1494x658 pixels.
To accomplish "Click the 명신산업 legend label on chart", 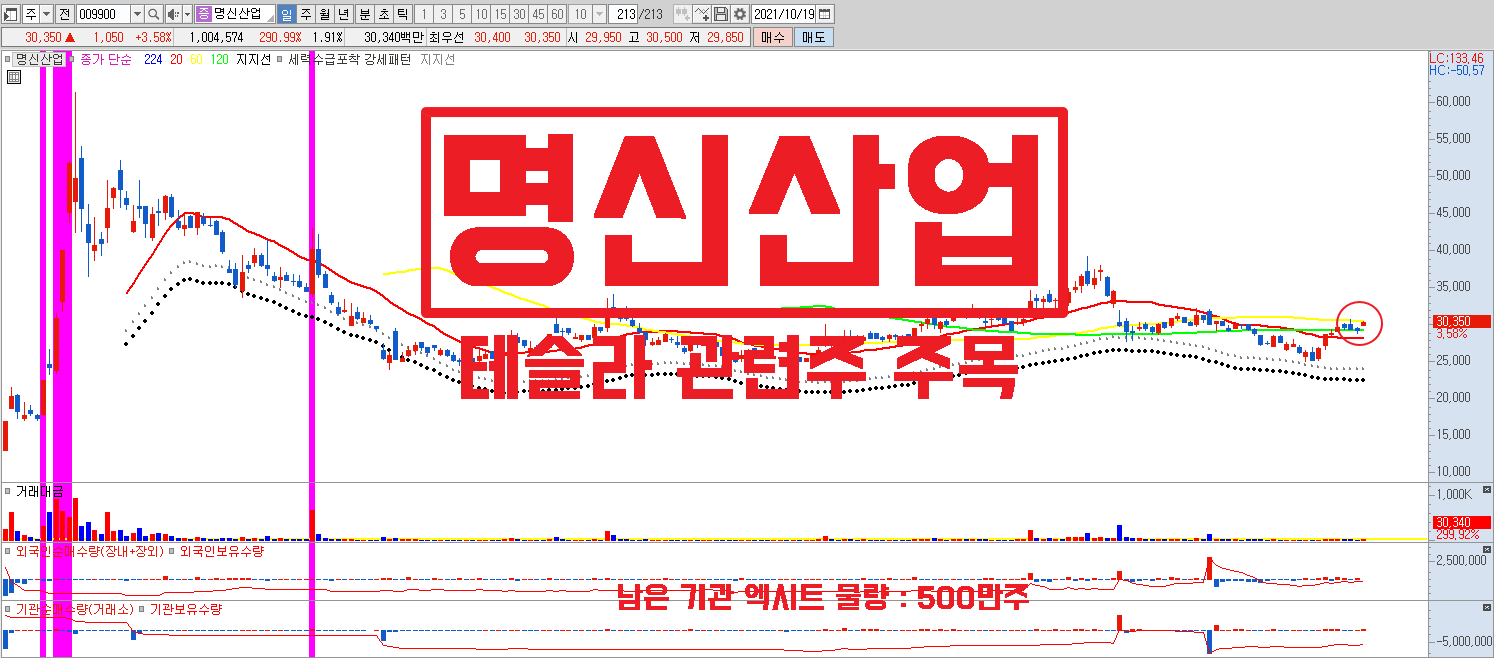I will tap(40, 59).
